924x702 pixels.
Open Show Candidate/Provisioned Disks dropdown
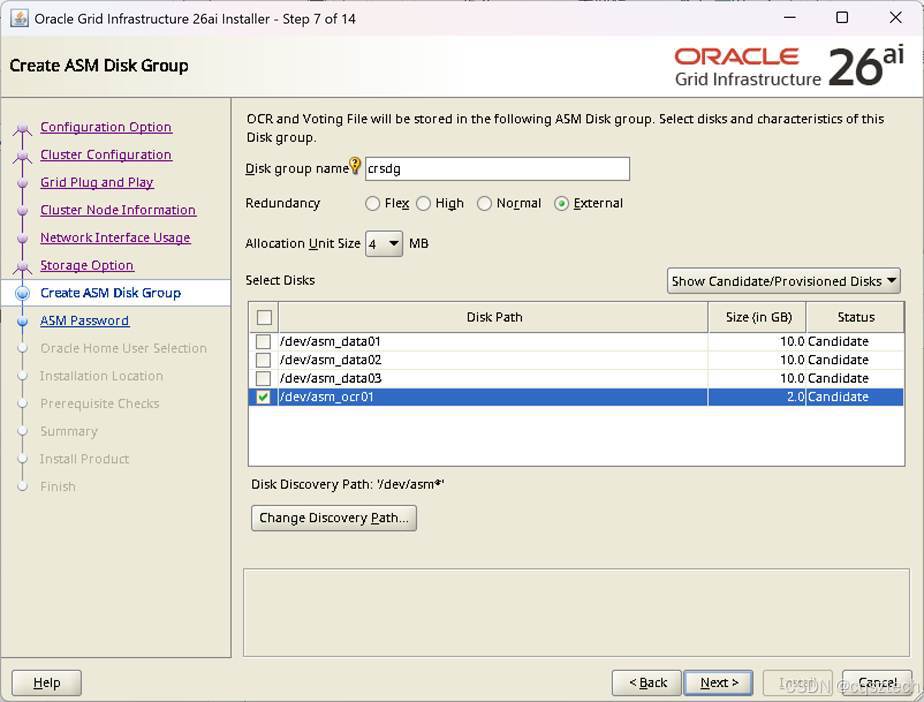[784, 281]
